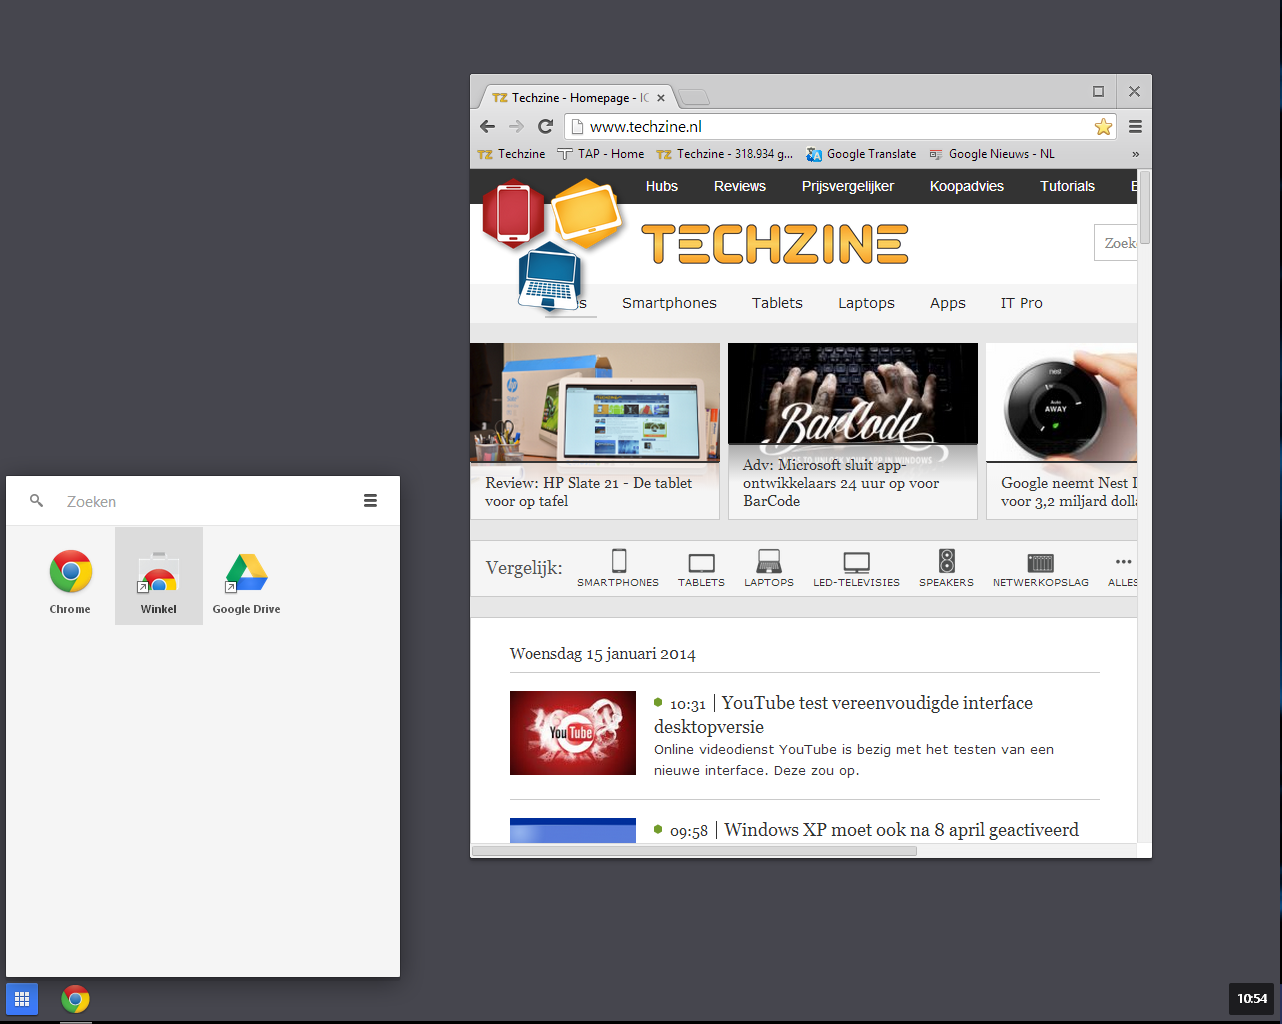Bookmark the page with the star icon

point(1103,127)
